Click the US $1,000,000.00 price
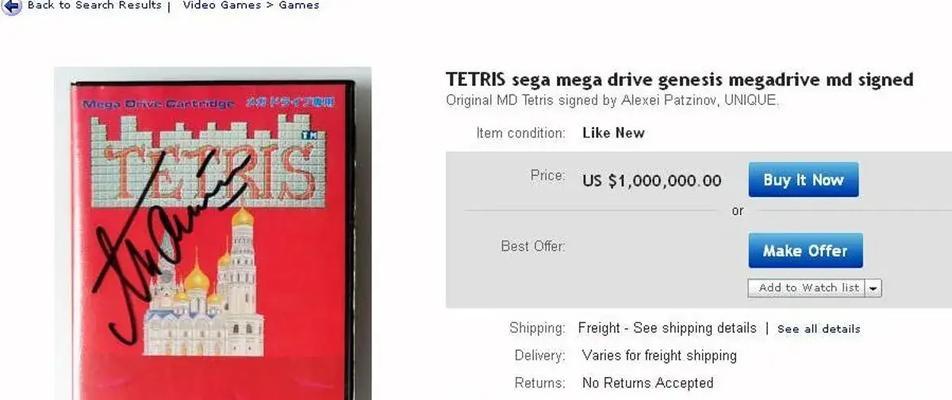This screenshot has height=400, width=952. 651,181
